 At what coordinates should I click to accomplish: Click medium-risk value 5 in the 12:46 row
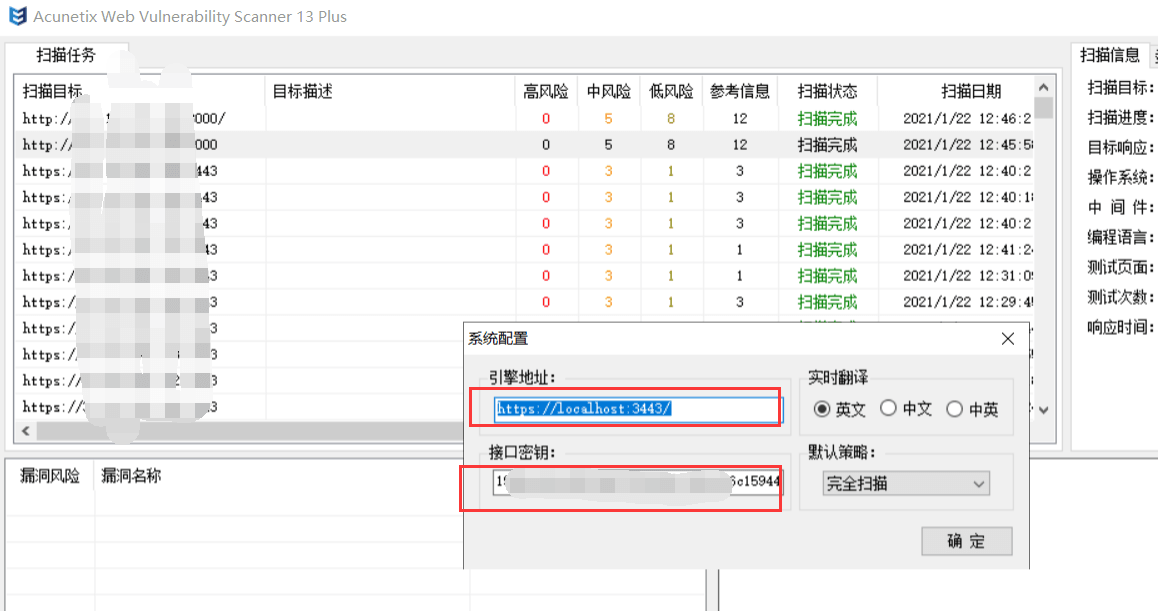(x=608, y=118)
